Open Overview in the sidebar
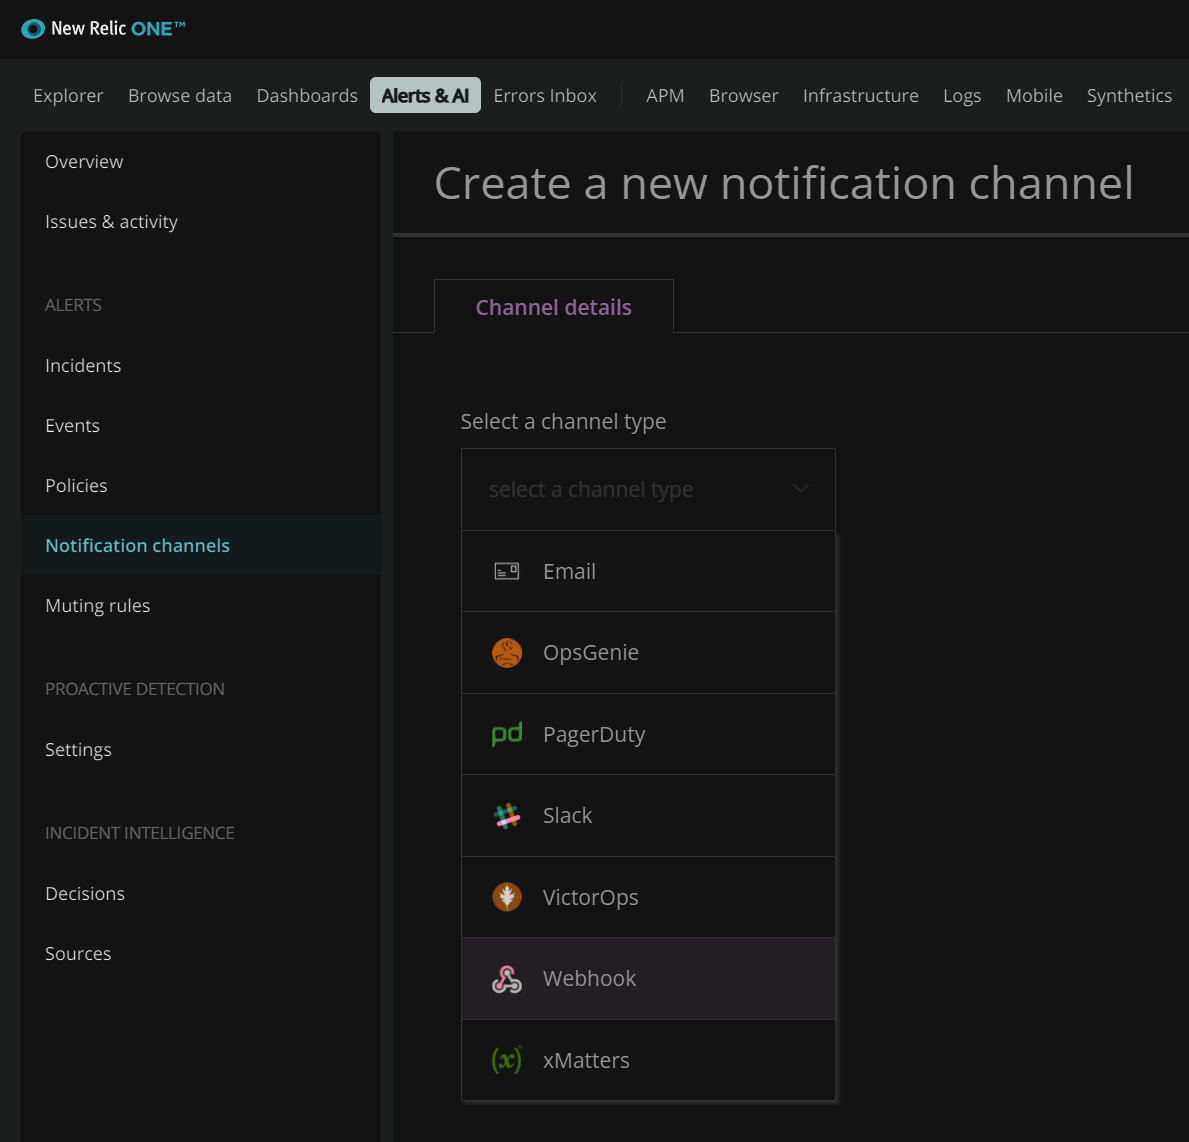 click(201, 162)
